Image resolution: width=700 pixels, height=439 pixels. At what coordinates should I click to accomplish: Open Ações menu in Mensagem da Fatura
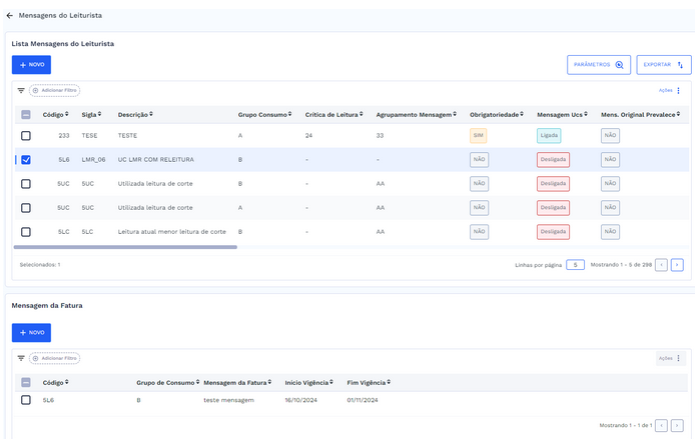(x=670, y=358)
